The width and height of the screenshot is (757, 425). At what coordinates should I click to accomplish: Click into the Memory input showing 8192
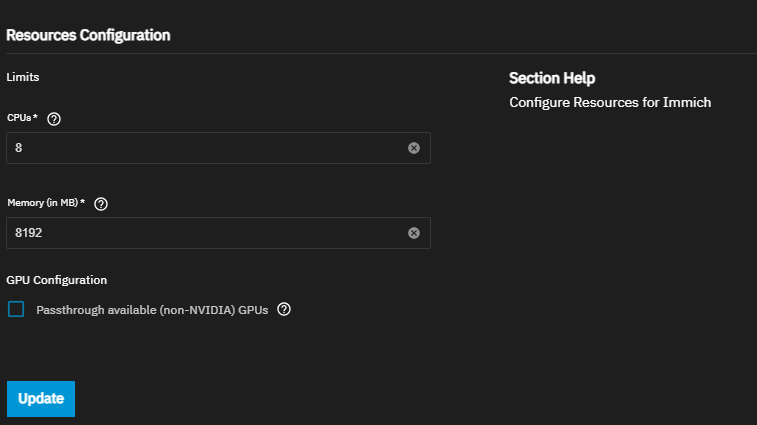(x=200, y=233)
